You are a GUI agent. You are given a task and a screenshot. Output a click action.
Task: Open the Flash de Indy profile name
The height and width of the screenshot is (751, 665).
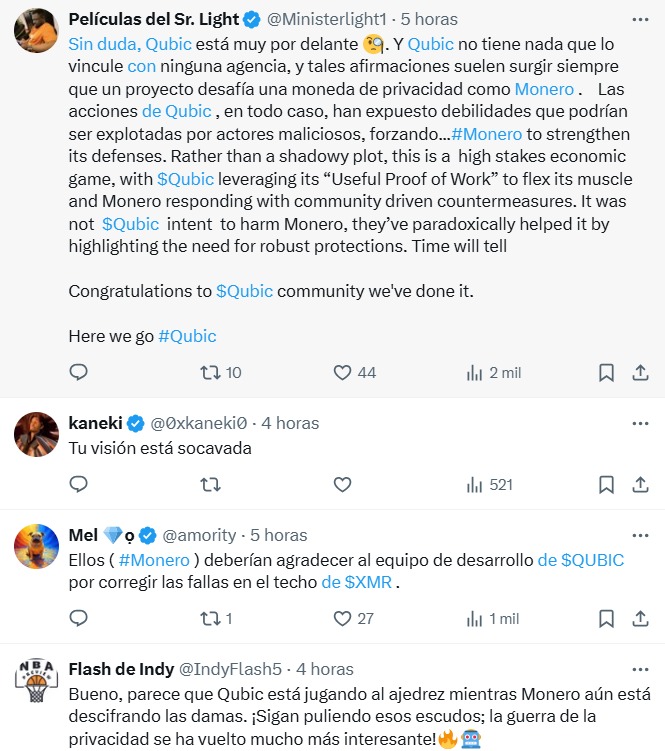(x=120, y=669)
